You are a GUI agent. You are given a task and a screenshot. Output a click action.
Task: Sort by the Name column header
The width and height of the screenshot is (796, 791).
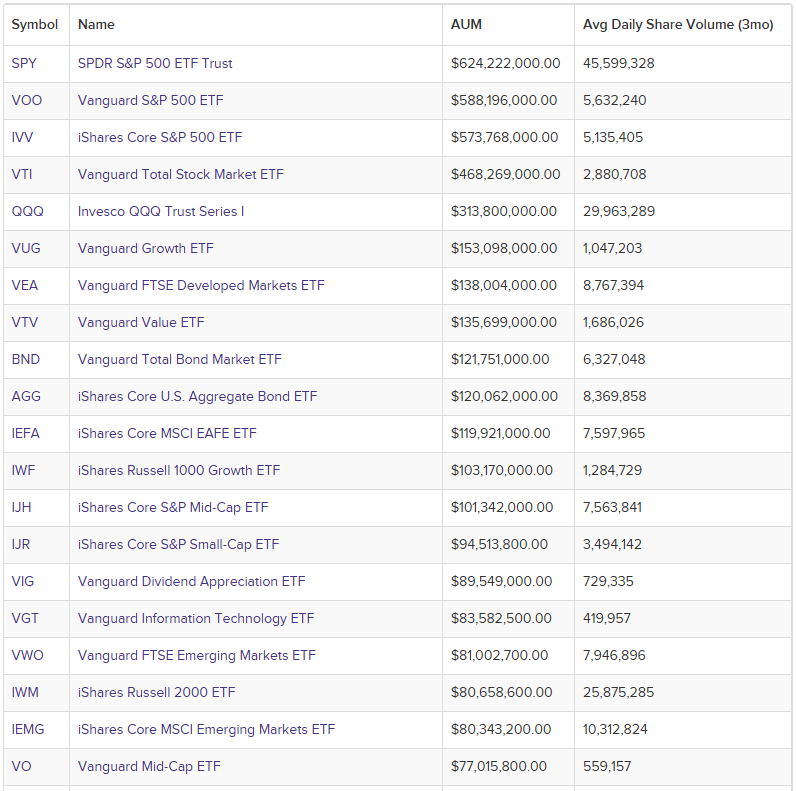click(96, 25)
